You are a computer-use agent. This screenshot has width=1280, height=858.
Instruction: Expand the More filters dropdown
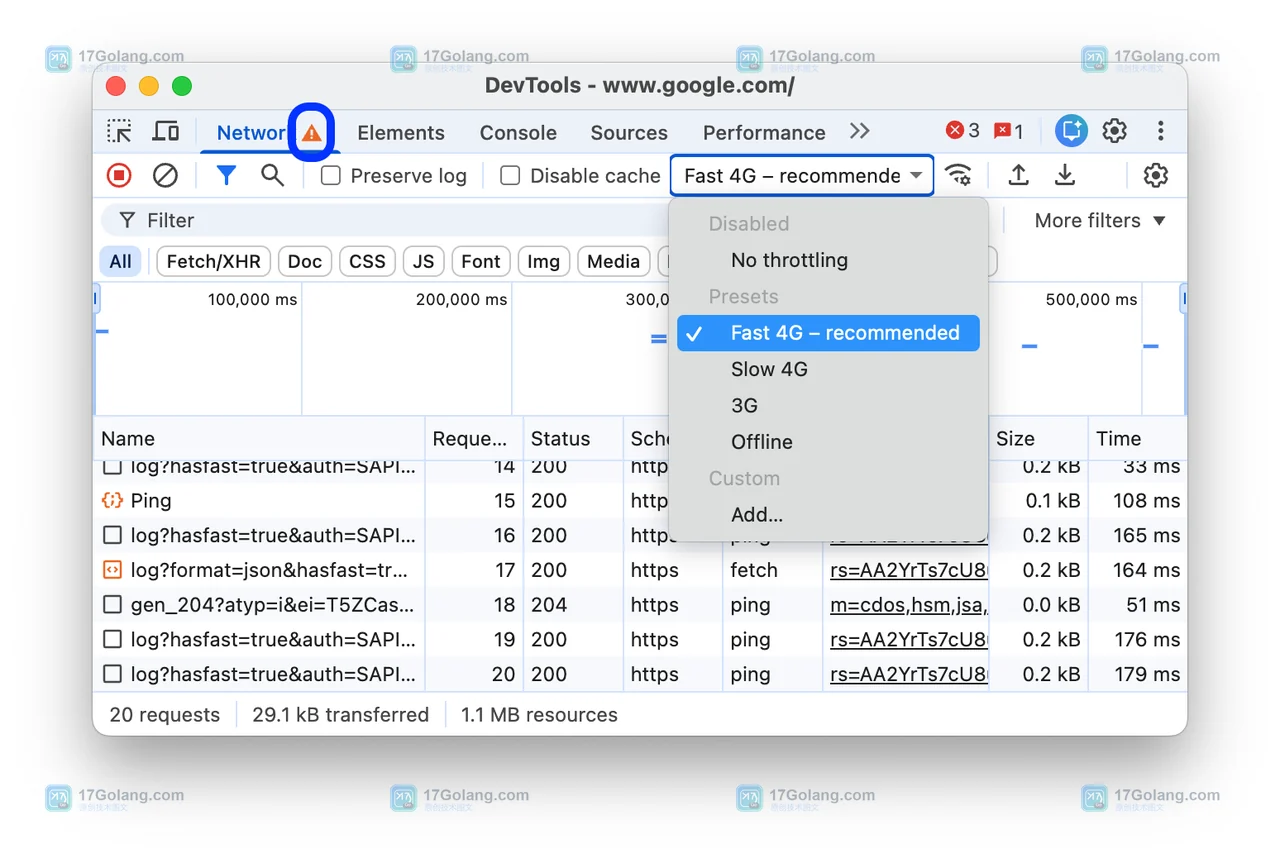1100,221
